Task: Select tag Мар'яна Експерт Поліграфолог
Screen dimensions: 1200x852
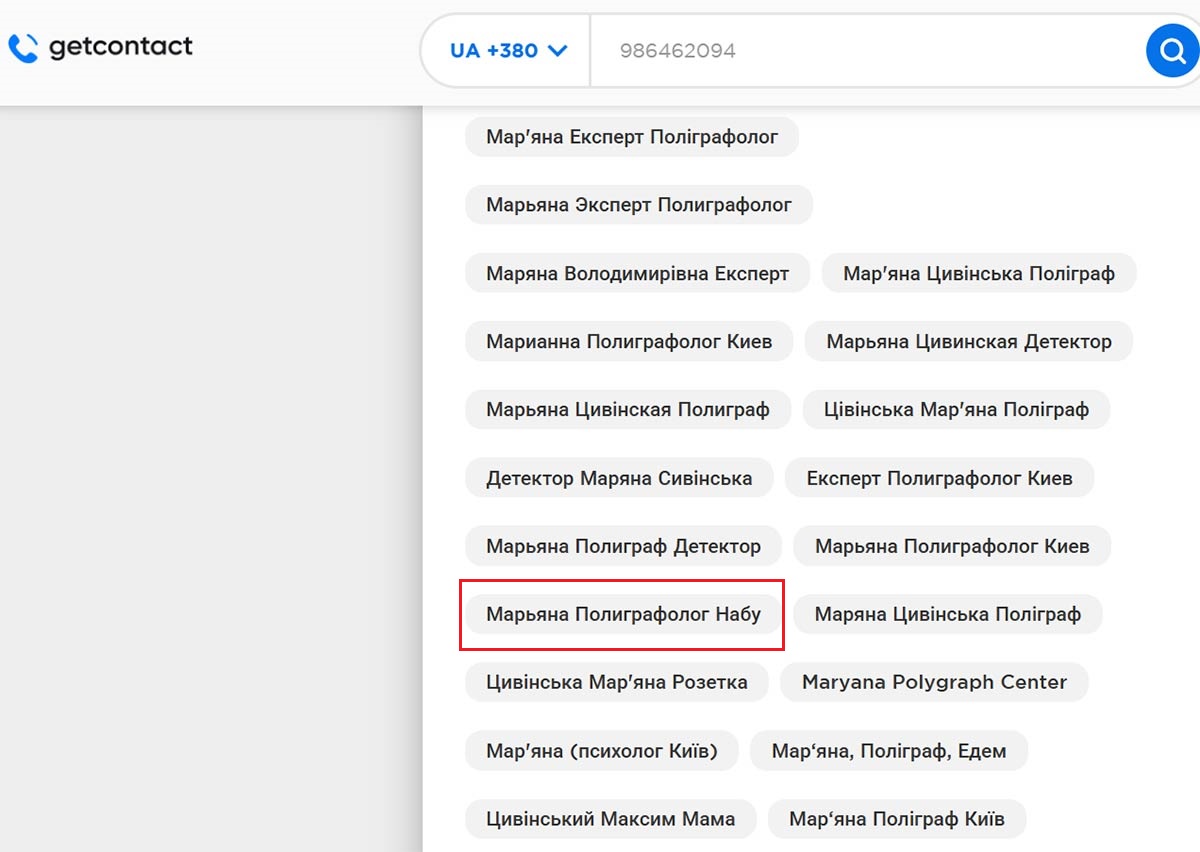Action: [x=631, y=136]
